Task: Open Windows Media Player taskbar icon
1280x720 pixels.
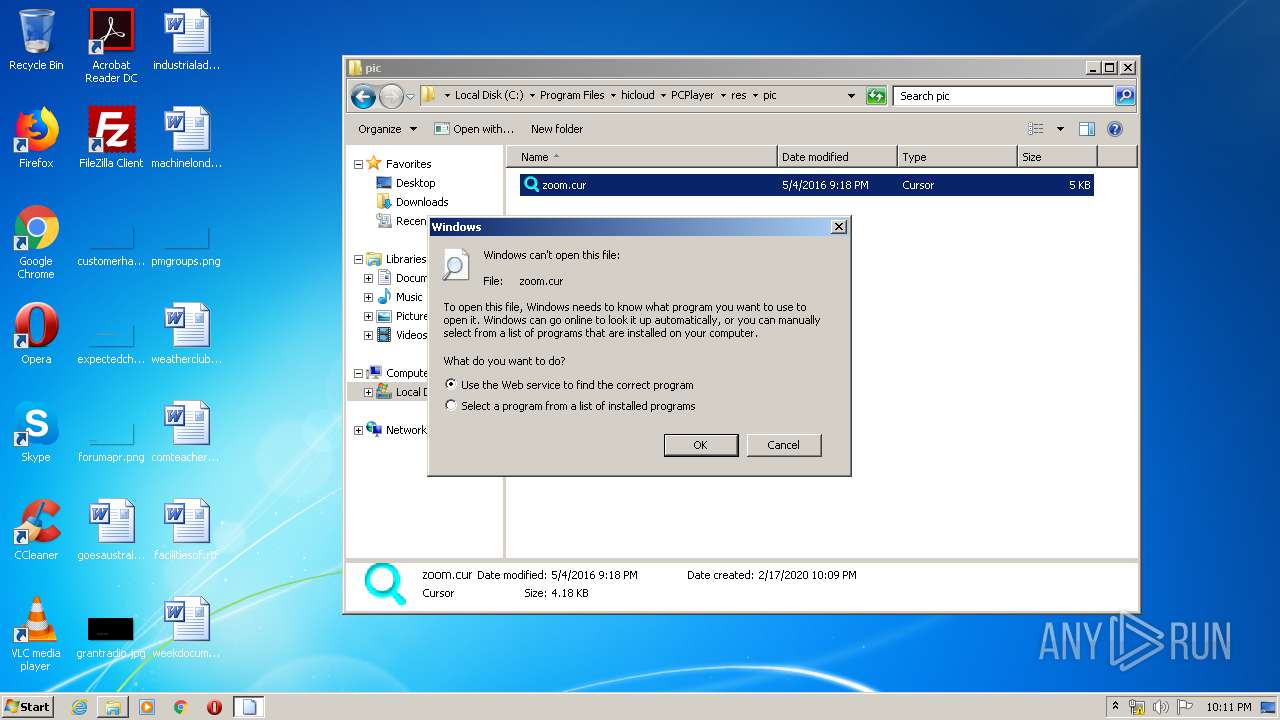Action: (x=147, y=707)
